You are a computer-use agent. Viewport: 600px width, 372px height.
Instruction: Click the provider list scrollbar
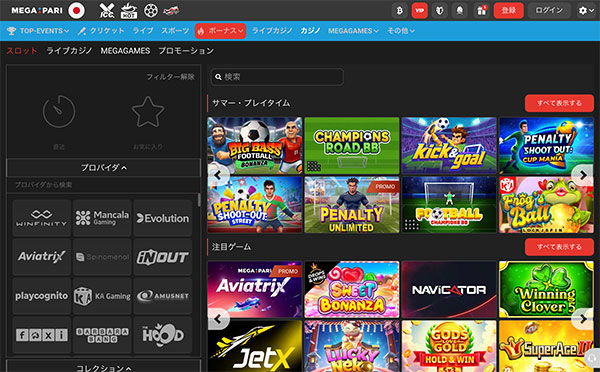(199, 200)
